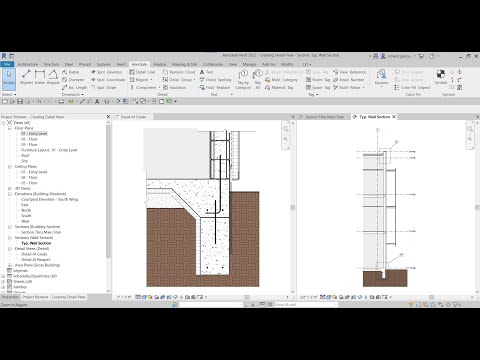The height and width of the screenshot is (360, 480).
Task: Expand Schedules/Quantities node
Action: (3, 276)
